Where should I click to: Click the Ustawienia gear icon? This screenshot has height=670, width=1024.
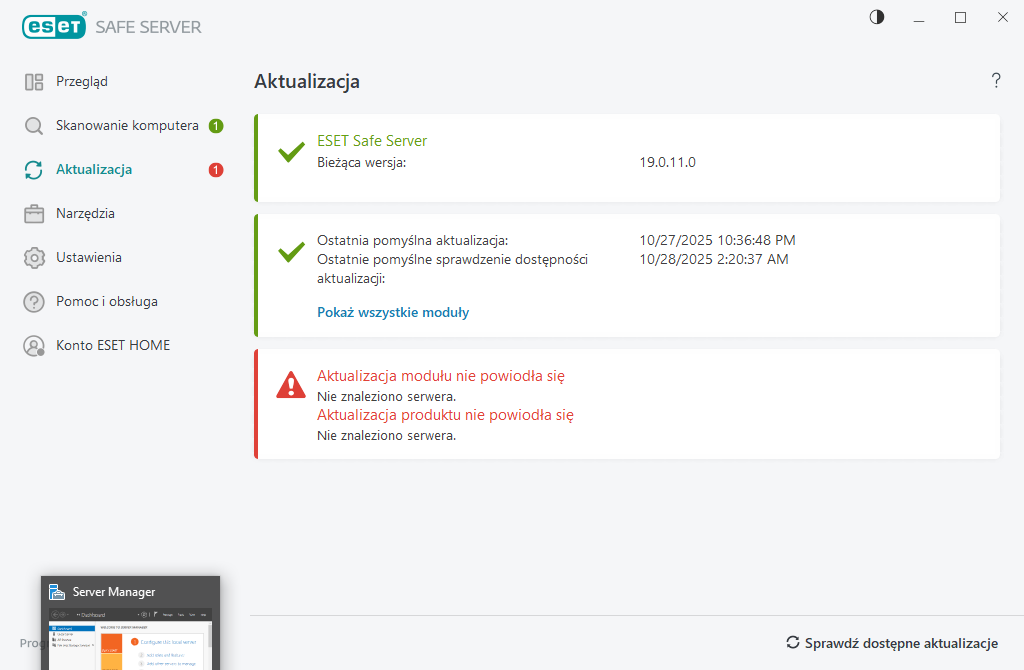[x=34, y=258]
